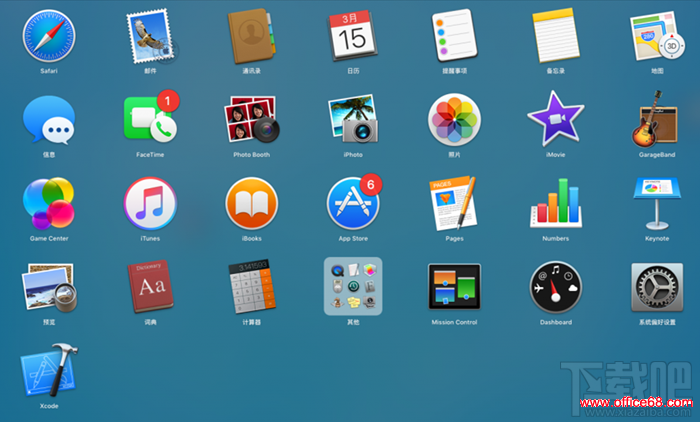Click the 'GarageBand' label text
Viewport: 700px width, 422px height.
tap(657, 155)
